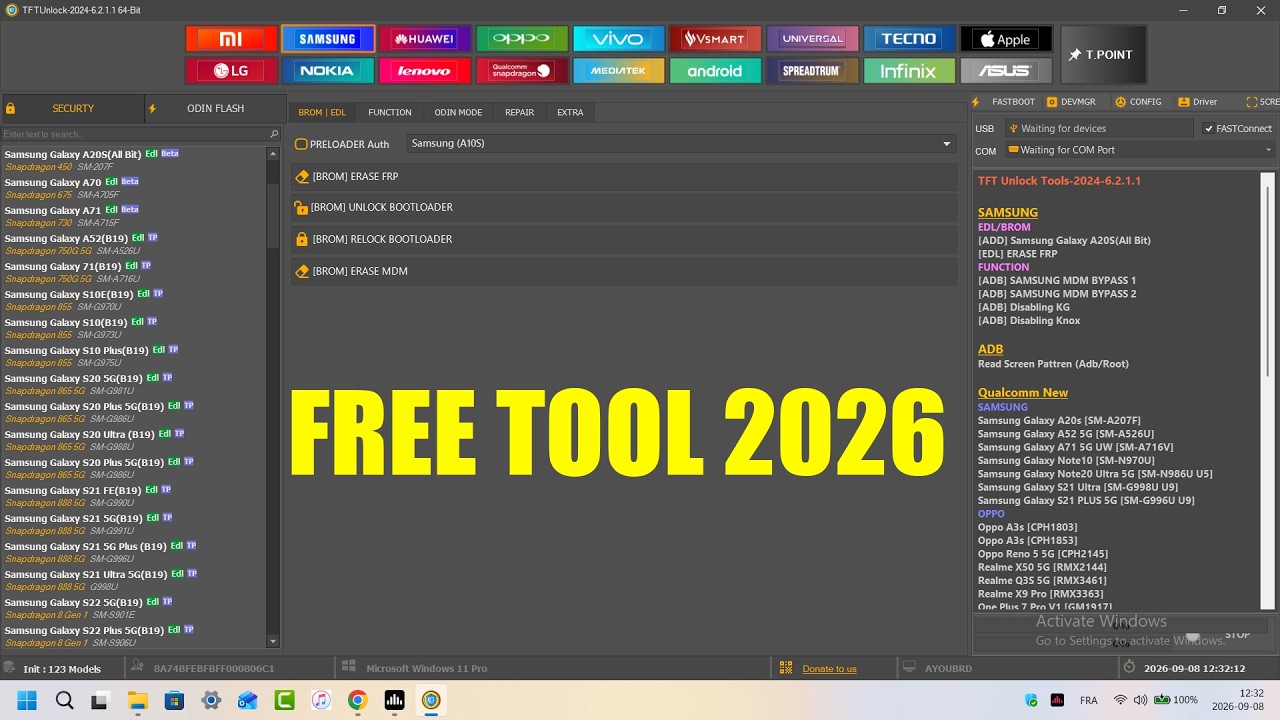
Task: Click the search magnifier icon in model list
Action: [x=274, y=134]
